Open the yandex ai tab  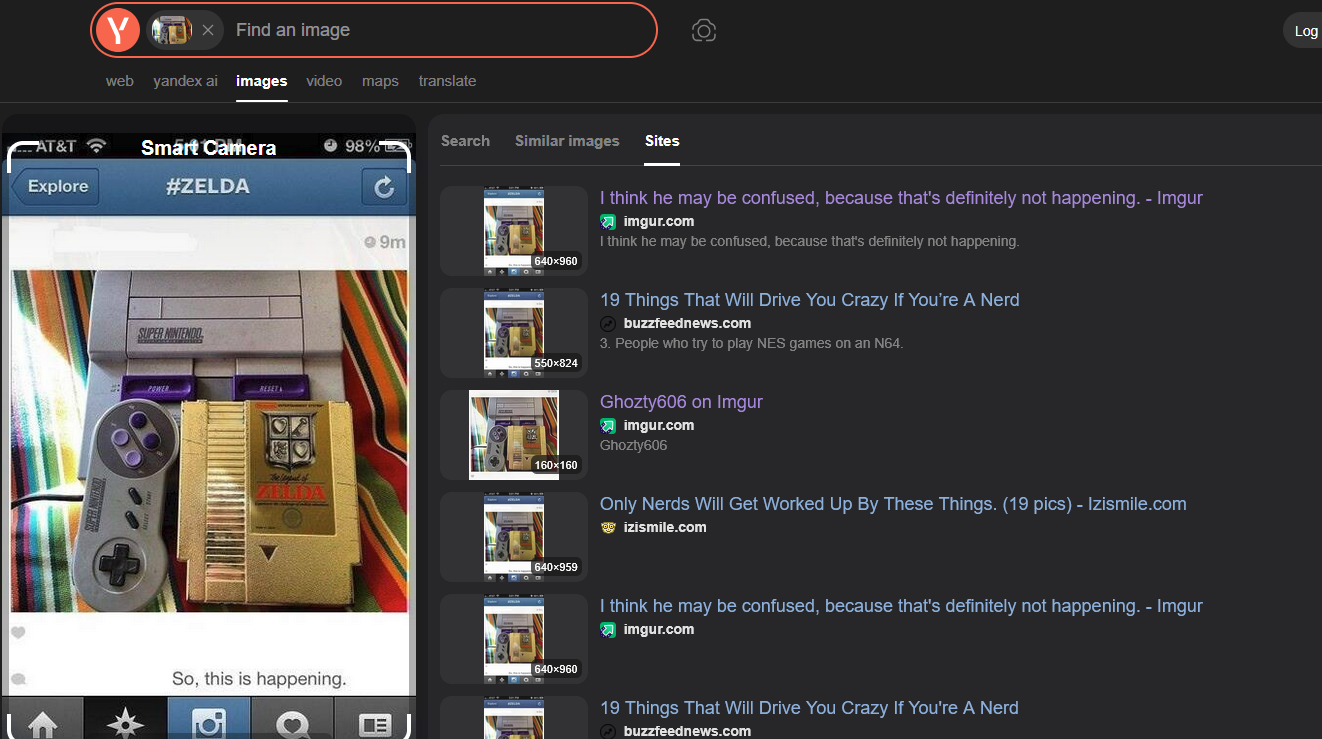pyautogui.click(x=185, y=81)
